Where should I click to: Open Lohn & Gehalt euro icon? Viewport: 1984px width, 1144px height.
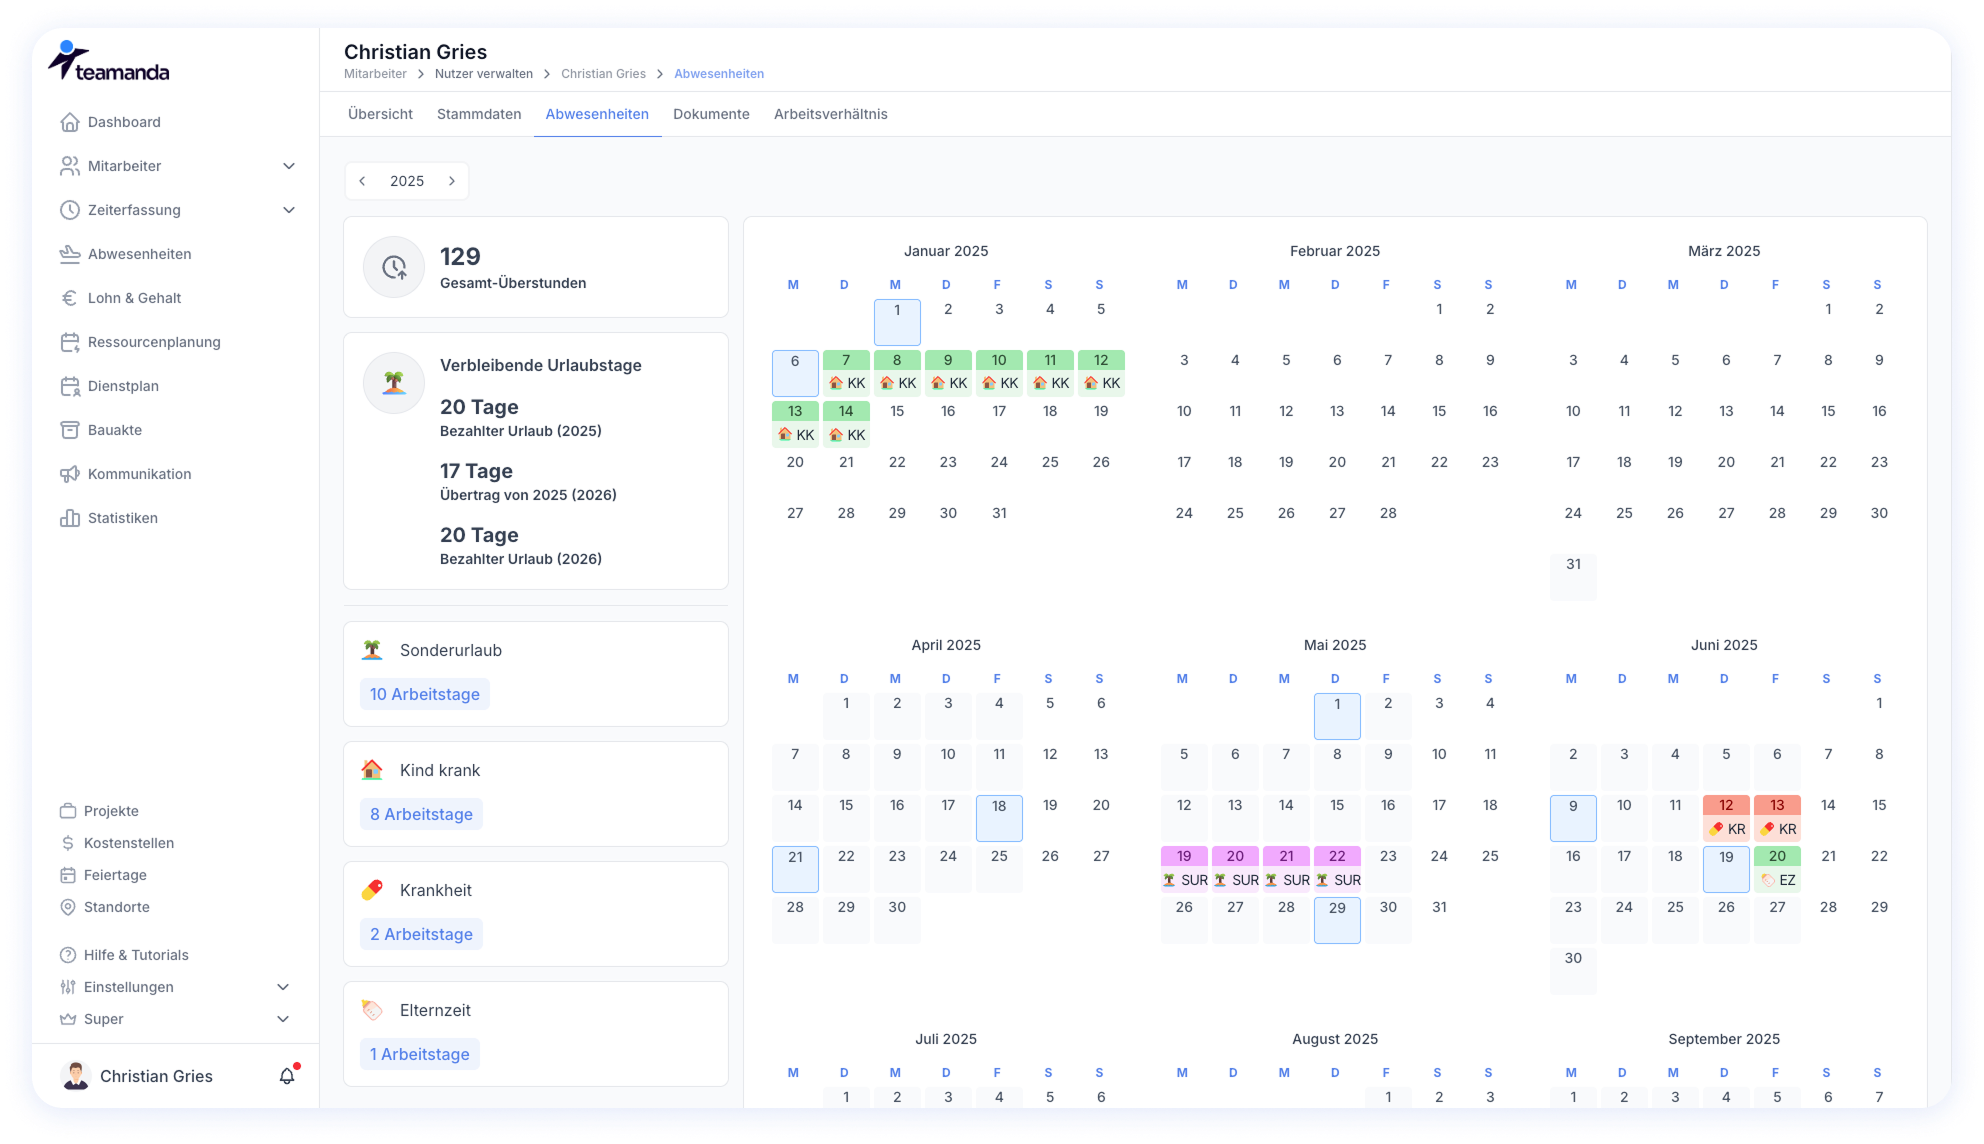tap(69, 298)
